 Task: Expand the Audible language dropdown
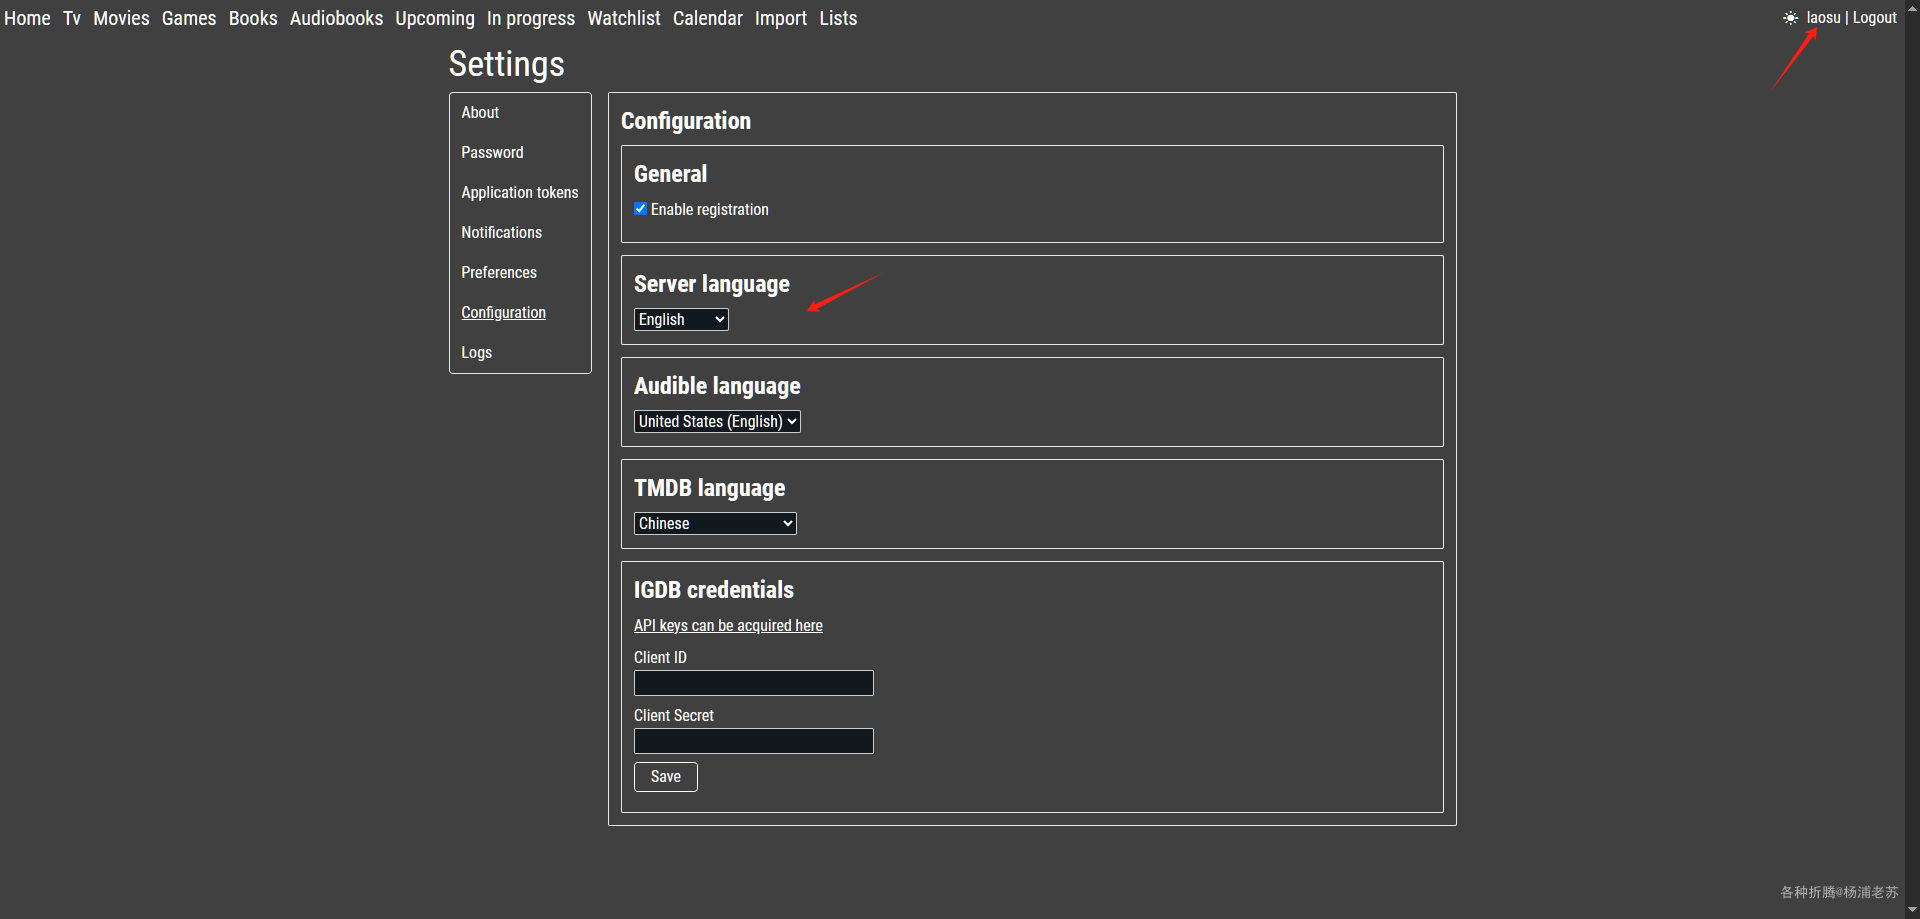(717, 421)
